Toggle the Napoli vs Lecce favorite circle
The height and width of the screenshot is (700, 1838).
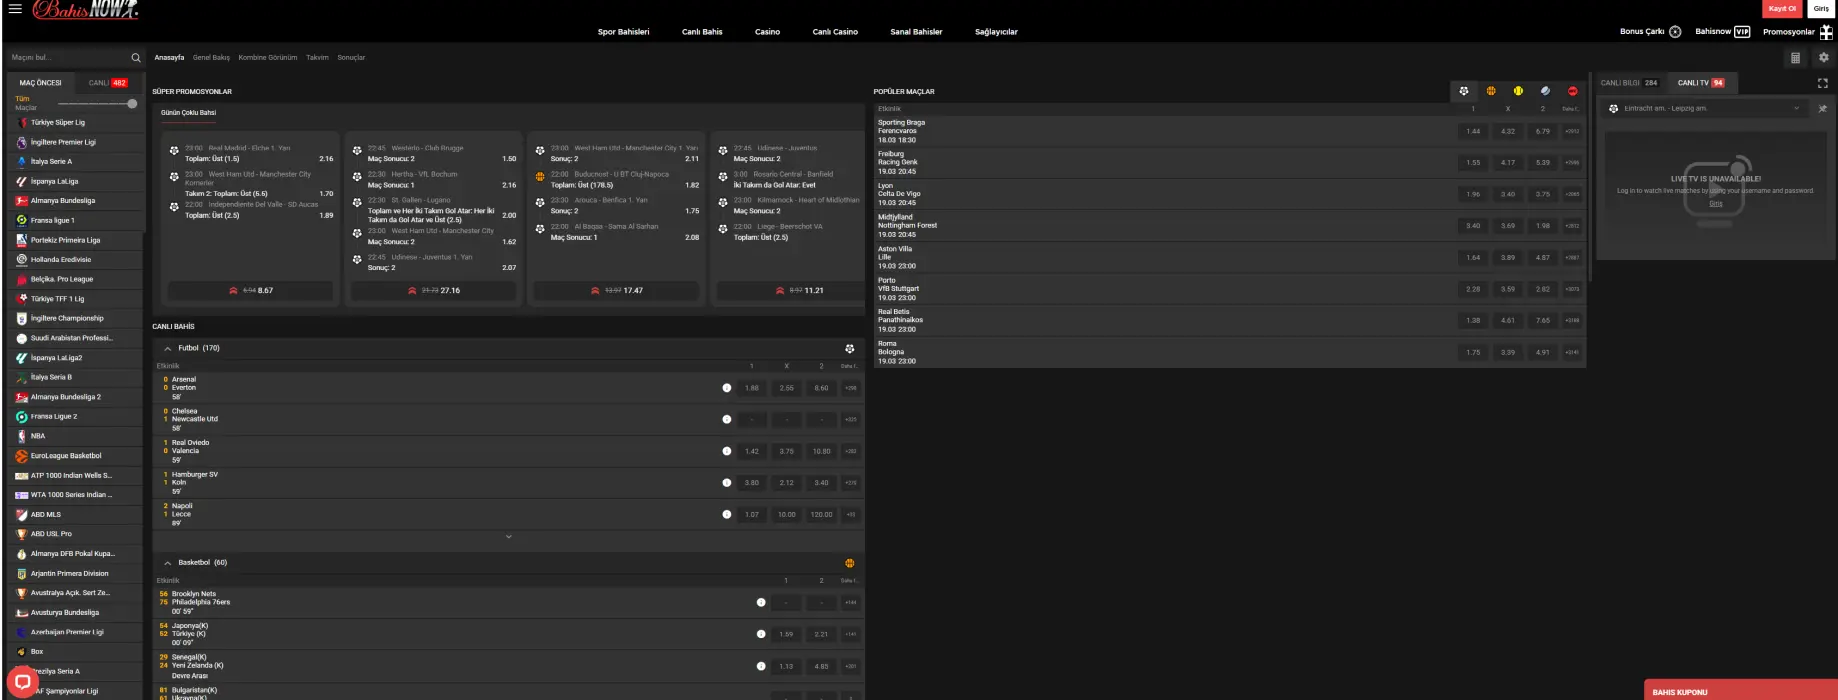[727, 515]
